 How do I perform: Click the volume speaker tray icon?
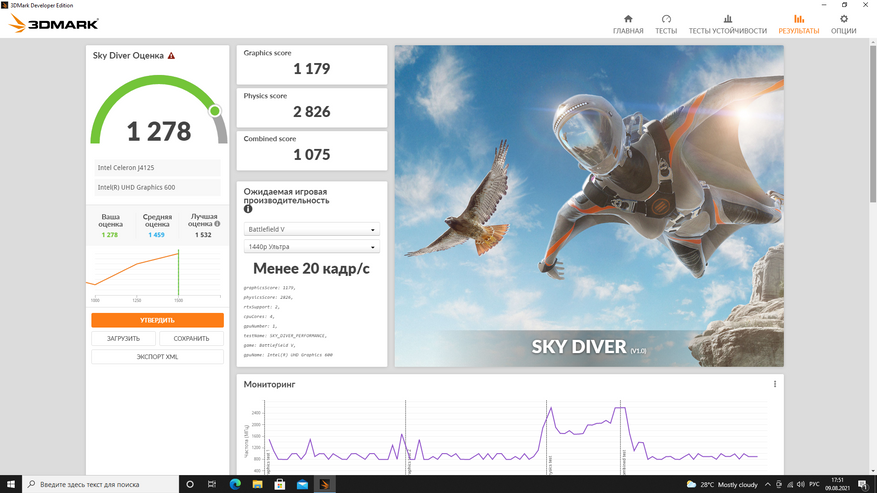800,485
